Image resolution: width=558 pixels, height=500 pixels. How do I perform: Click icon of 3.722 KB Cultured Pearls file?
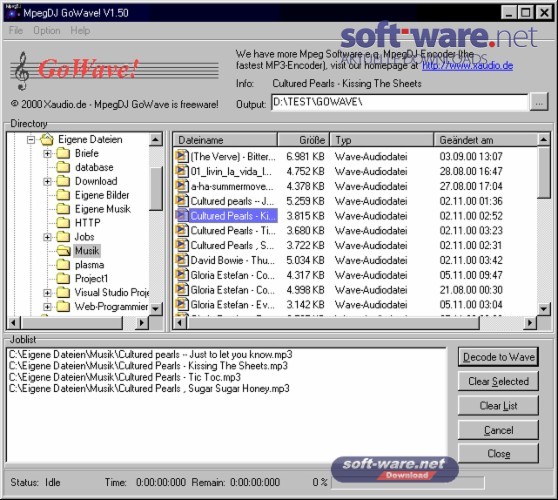tap(181, 245)
